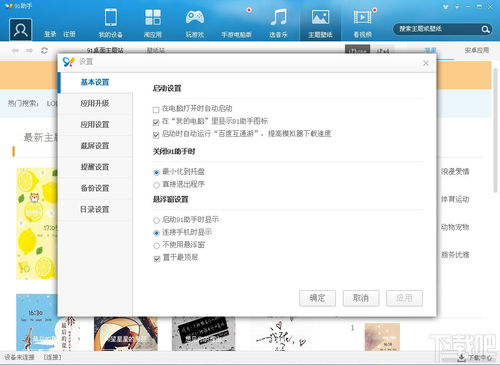Open the 我的设备 phone icon

[111, 17]
